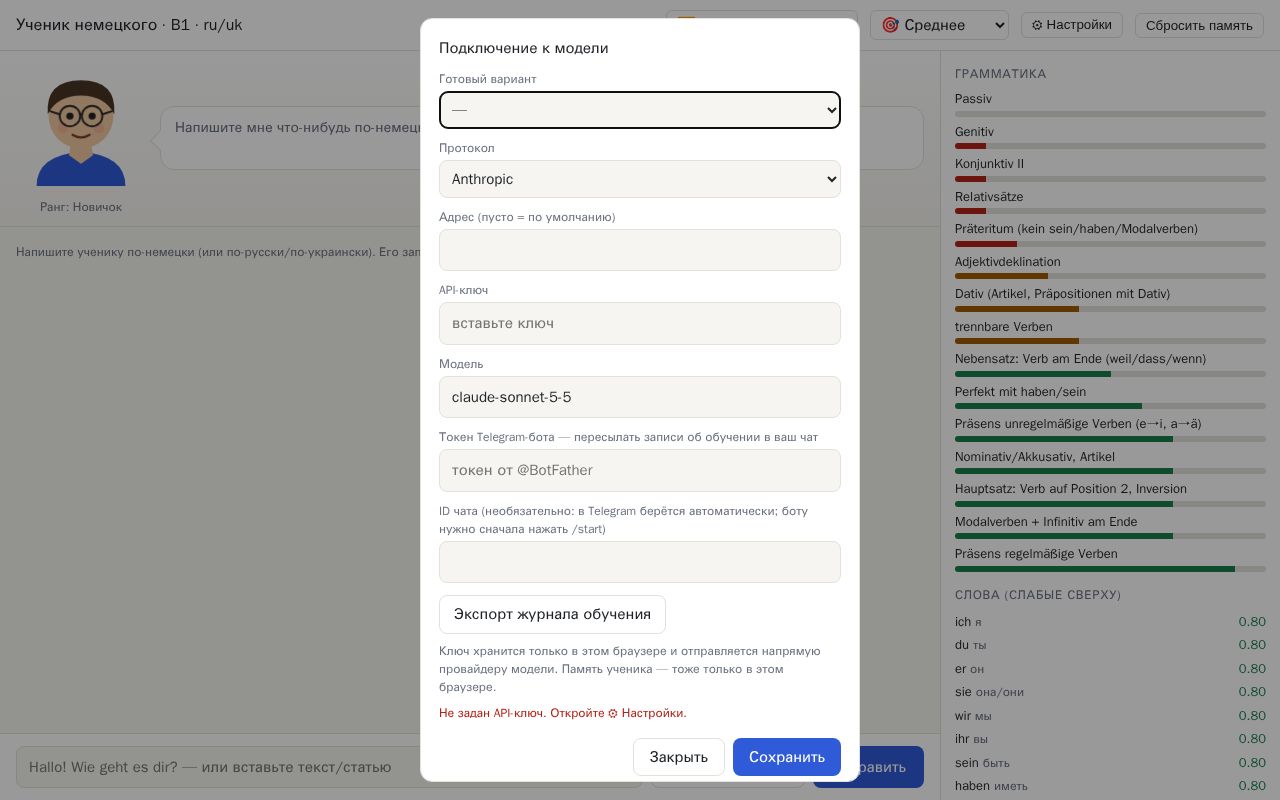This screenshot has width=1280, height=800.
Task: Click the Passiv progress bar
Action: pyautogui.click(x=1110, y=114)
